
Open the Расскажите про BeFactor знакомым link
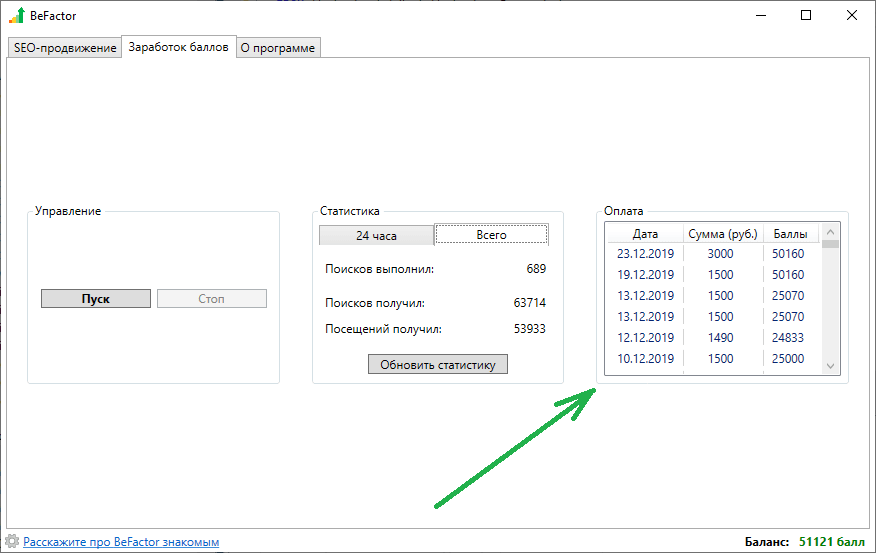(x=121, y=541)
